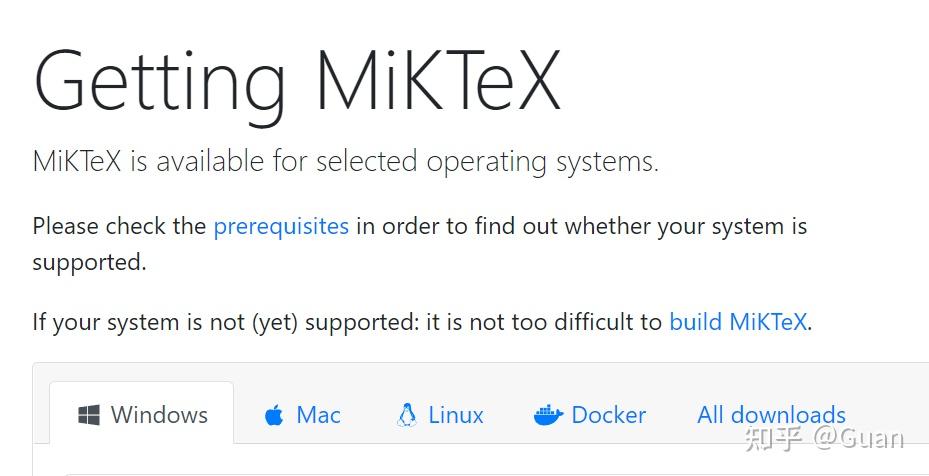Click the Getting MiKTeX heading
This screenshot has width=929, height=476.
(x=296, y=81)
